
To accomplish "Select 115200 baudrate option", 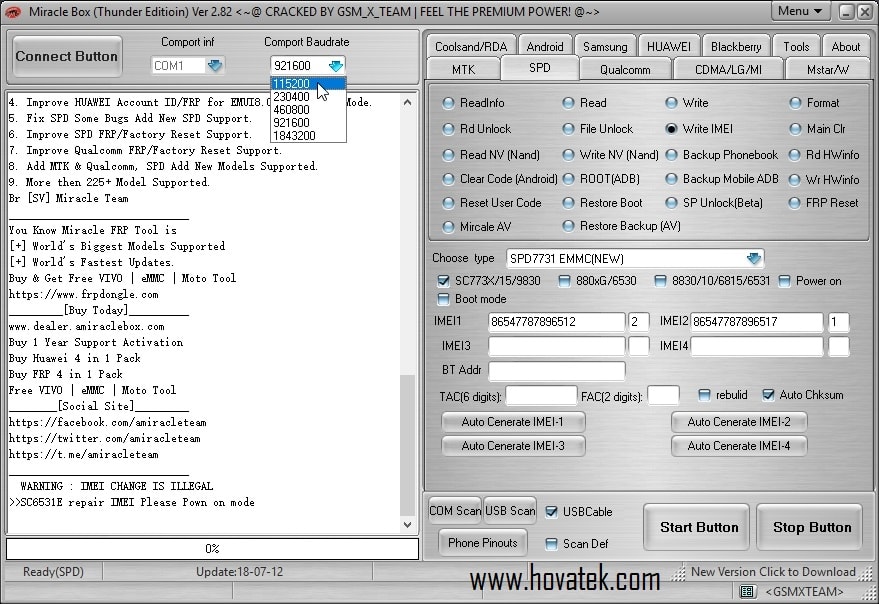I will [x=308, y=84].
